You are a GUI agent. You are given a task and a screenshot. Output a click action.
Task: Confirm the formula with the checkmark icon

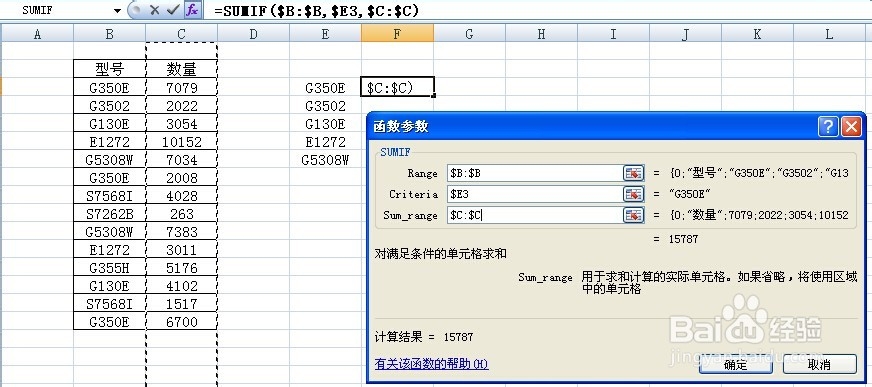pyautogui.click(x=172, y=10)
